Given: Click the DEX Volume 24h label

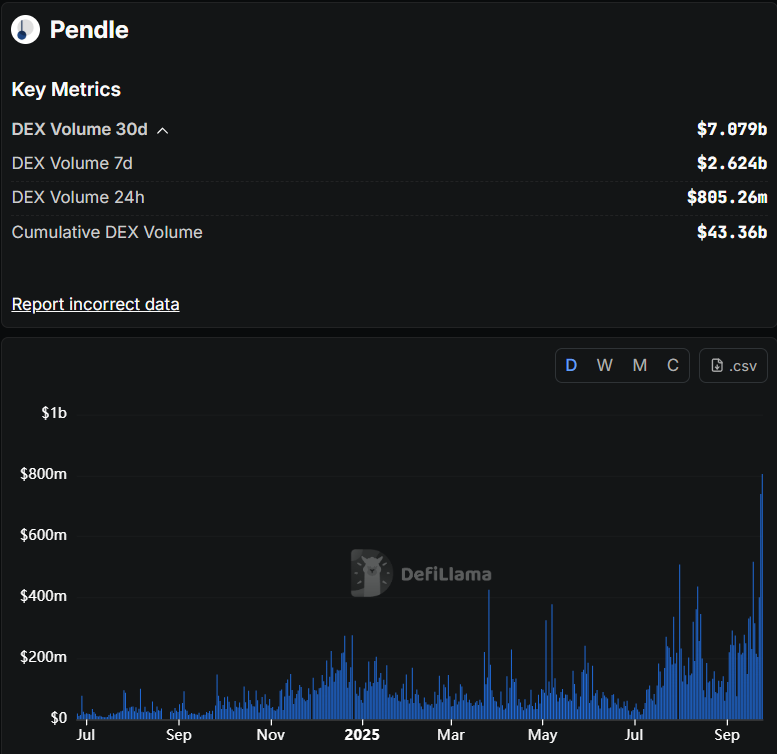Looking at the screenshot, I should coord(78,198).
